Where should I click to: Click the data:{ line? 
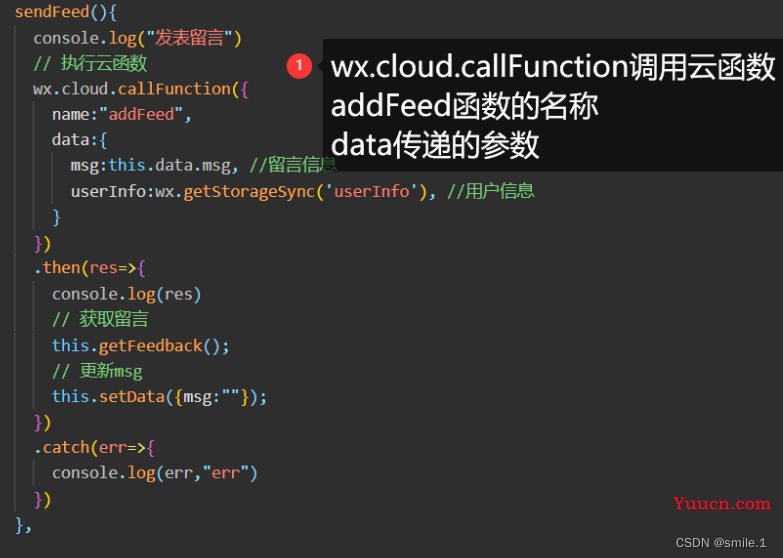(79, 140)
